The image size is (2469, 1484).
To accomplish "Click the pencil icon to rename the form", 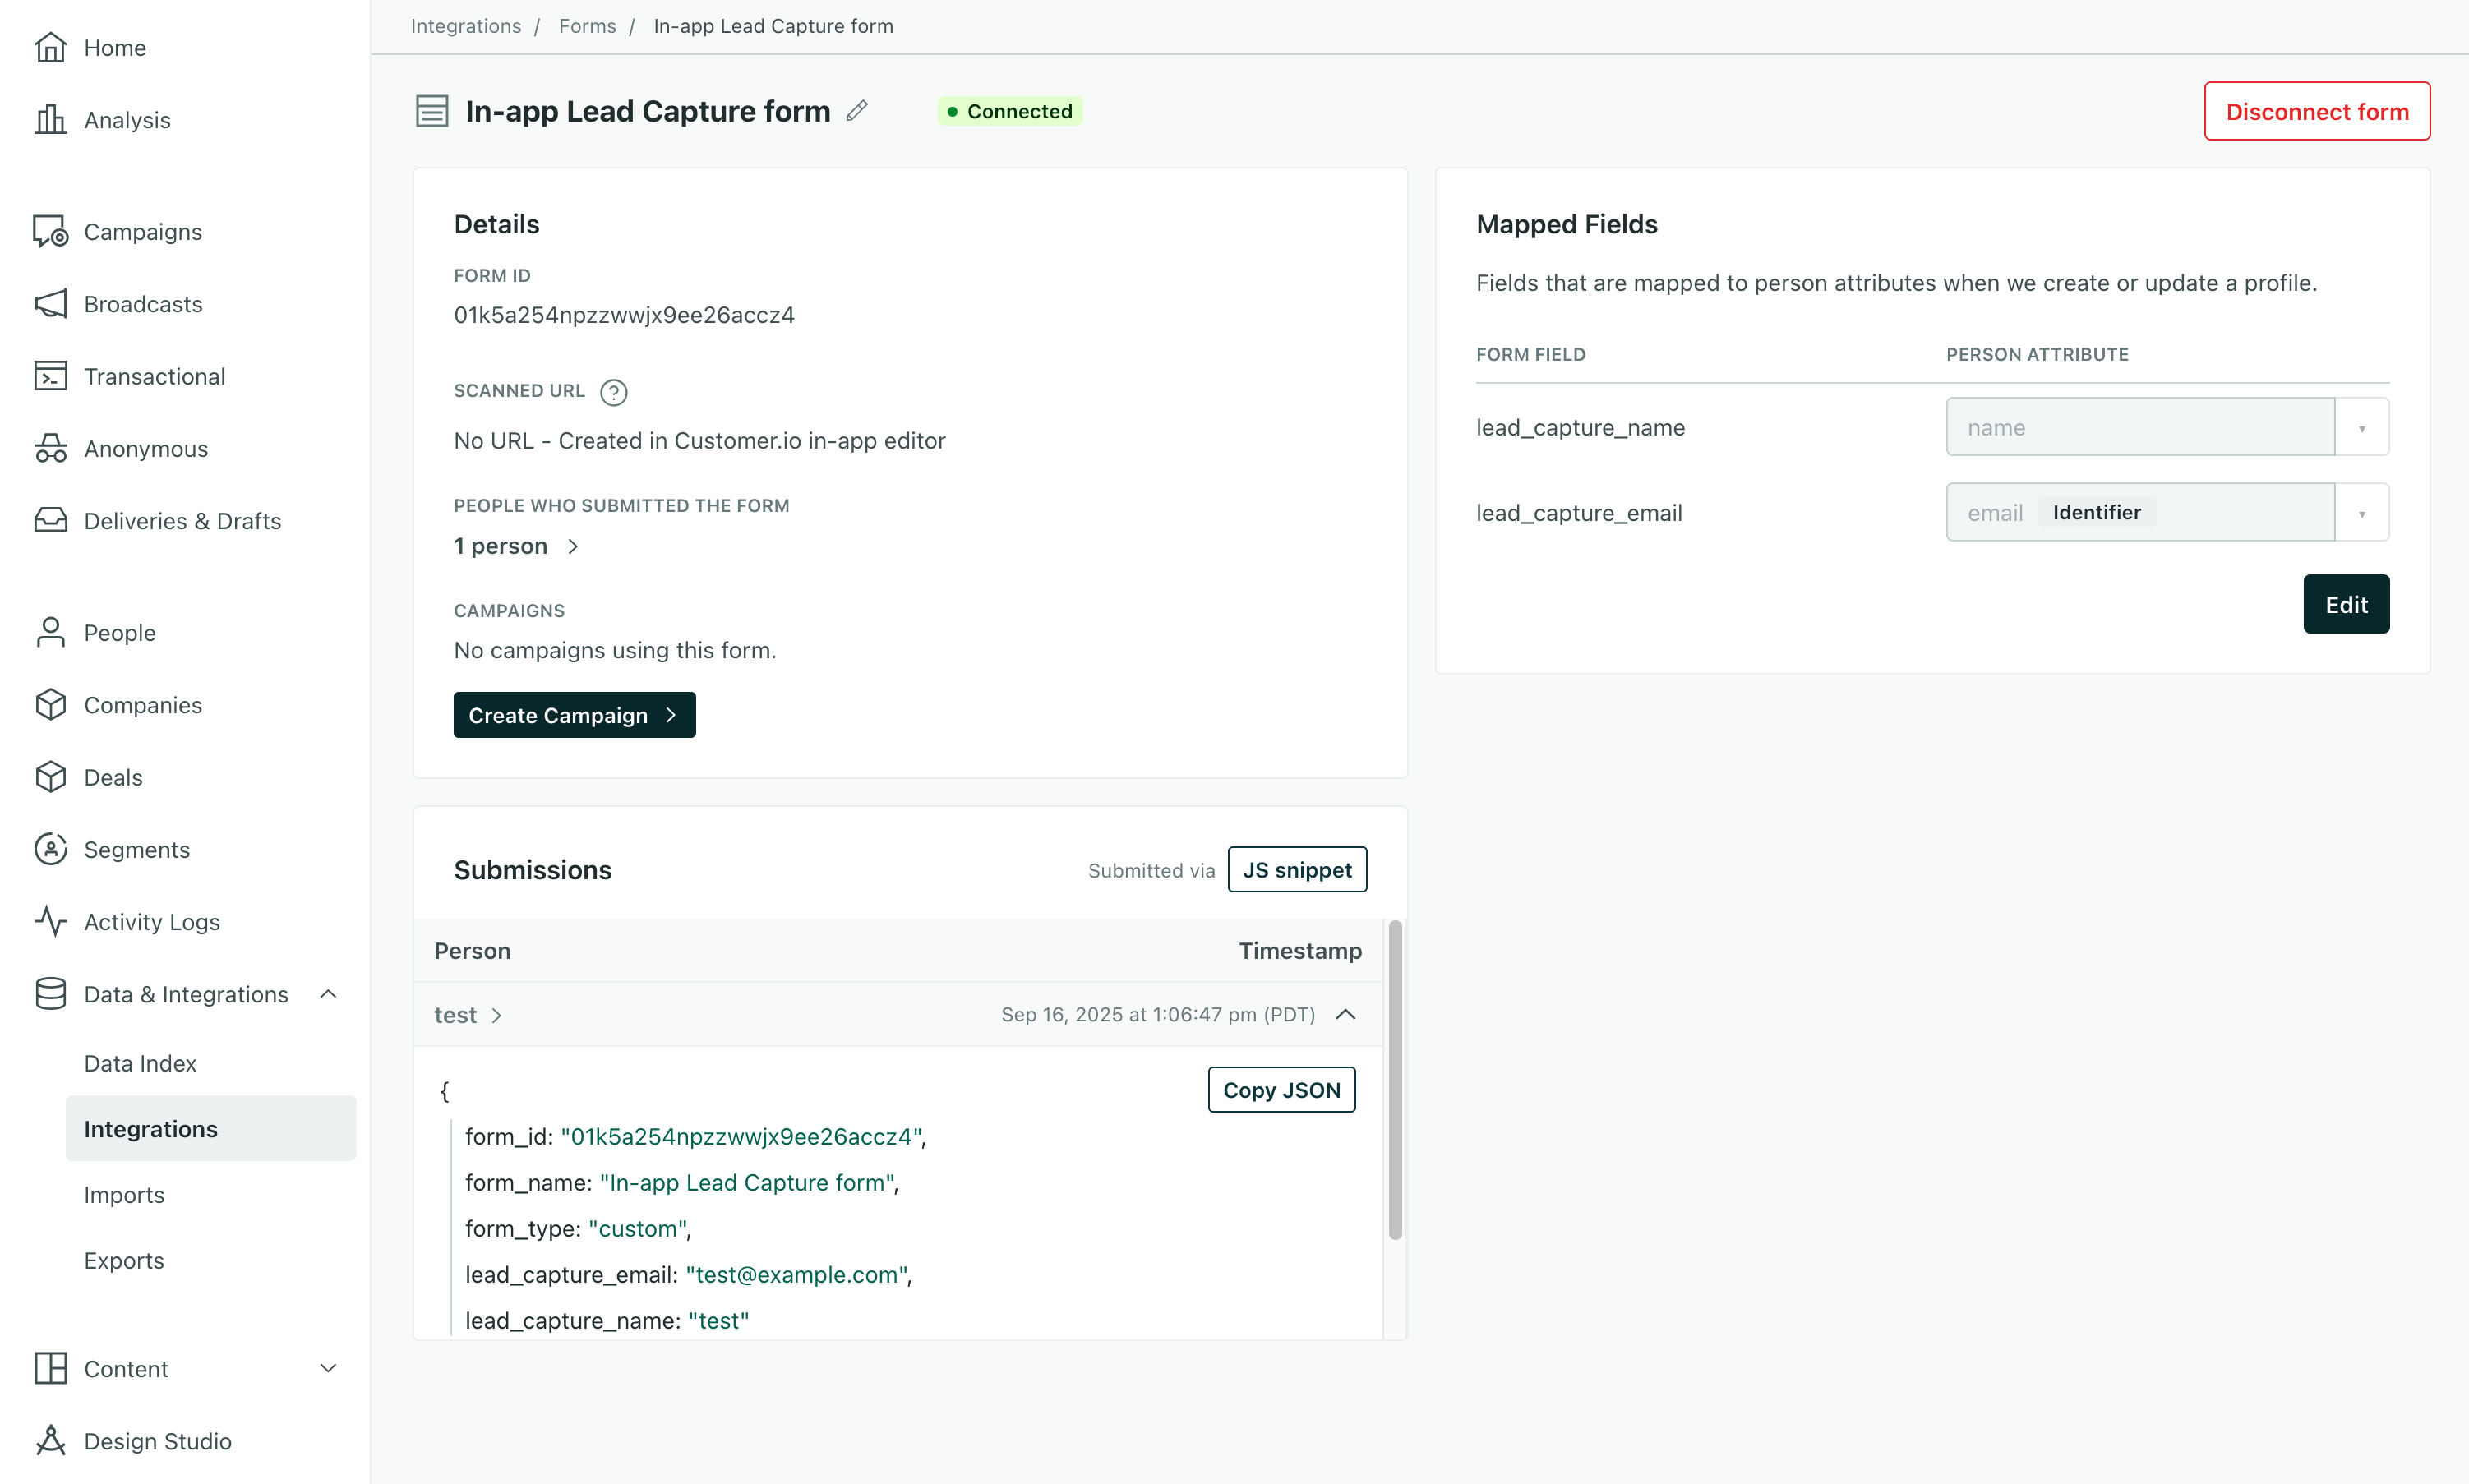I will tap(857, 110).
